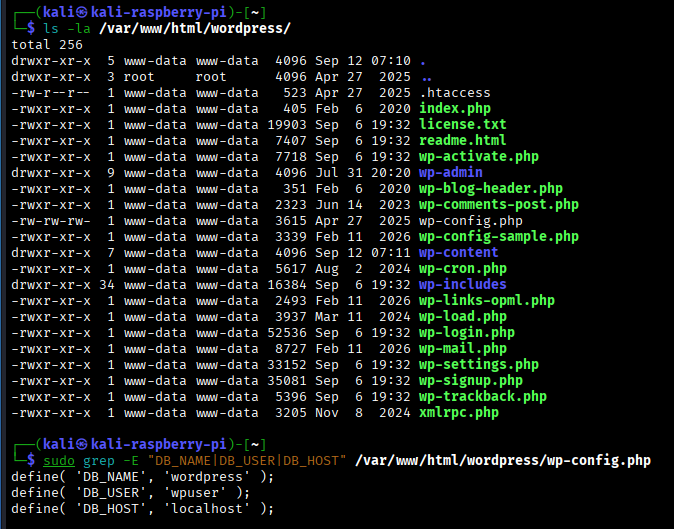Click readme.html in the listing
The image size is (674, 529).
463,141
